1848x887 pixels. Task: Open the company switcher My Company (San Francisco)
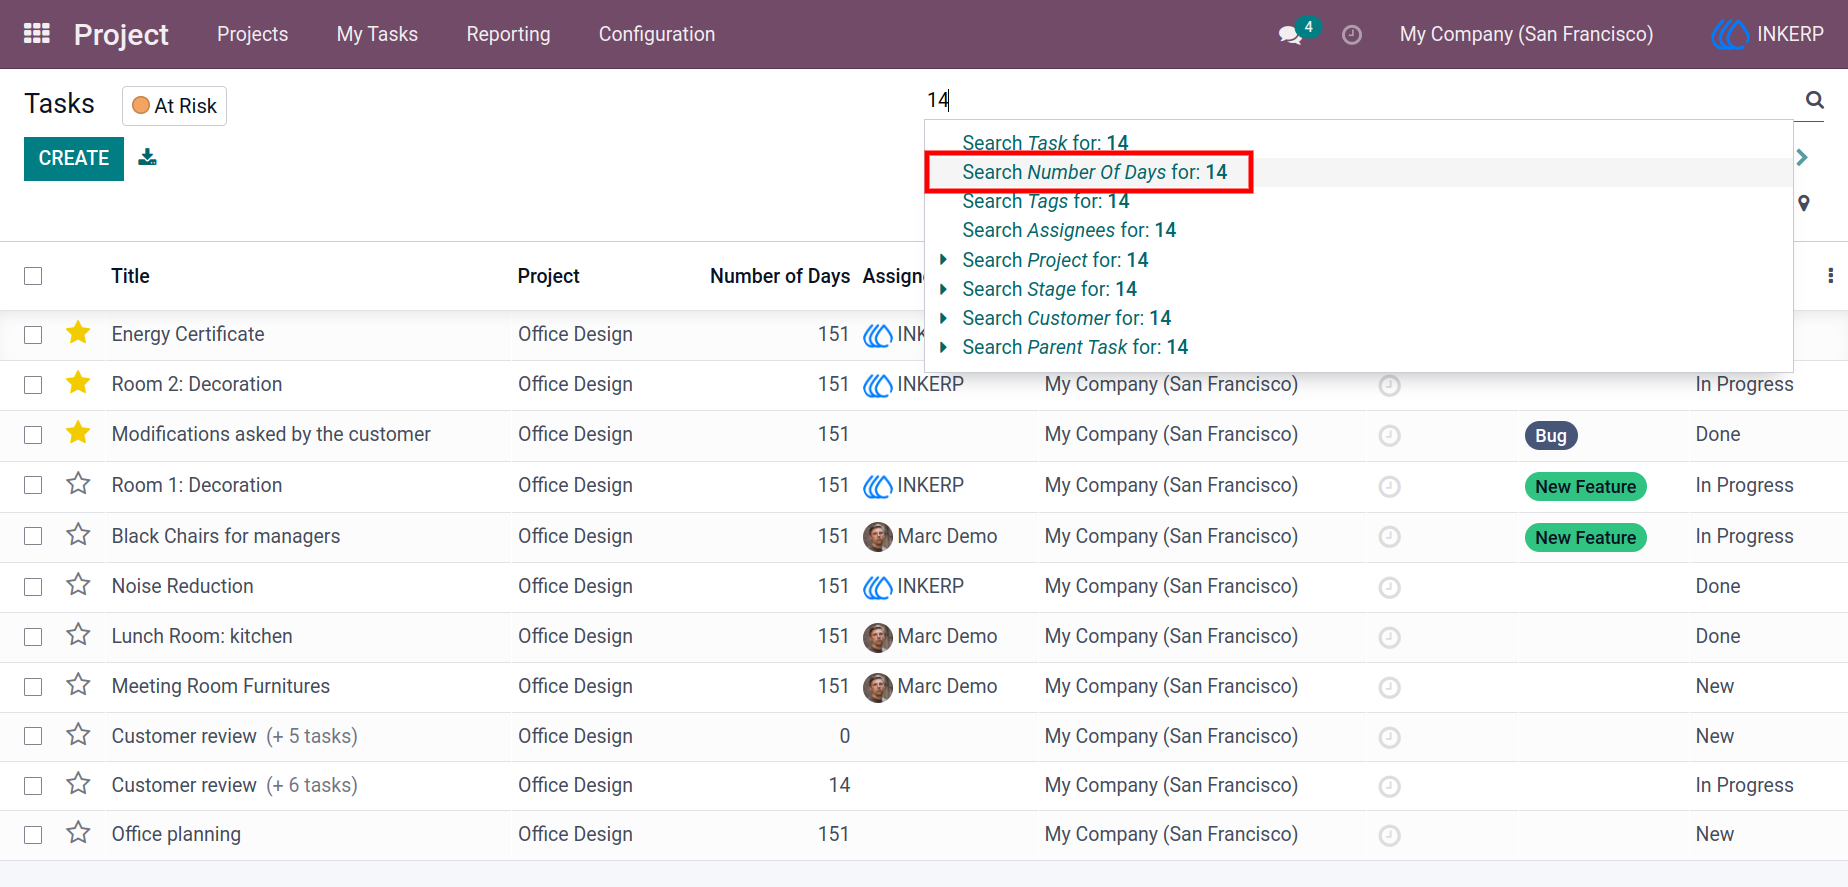coord(1526,34)
